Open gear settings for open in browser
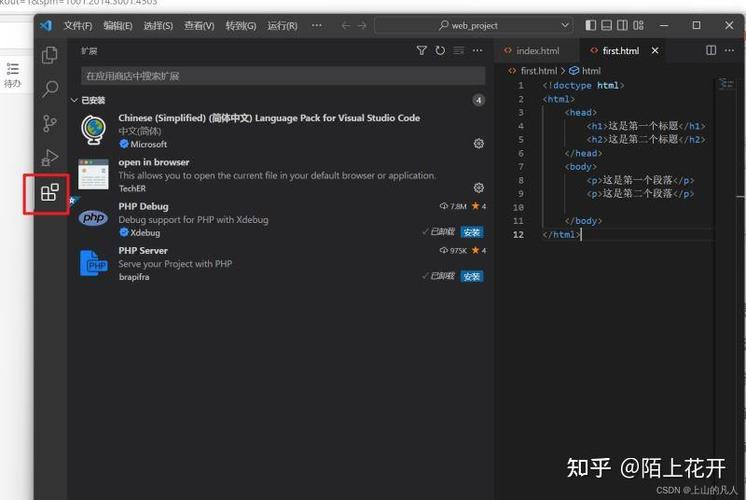This screenshot has height=500, width=746. point(479,188)
